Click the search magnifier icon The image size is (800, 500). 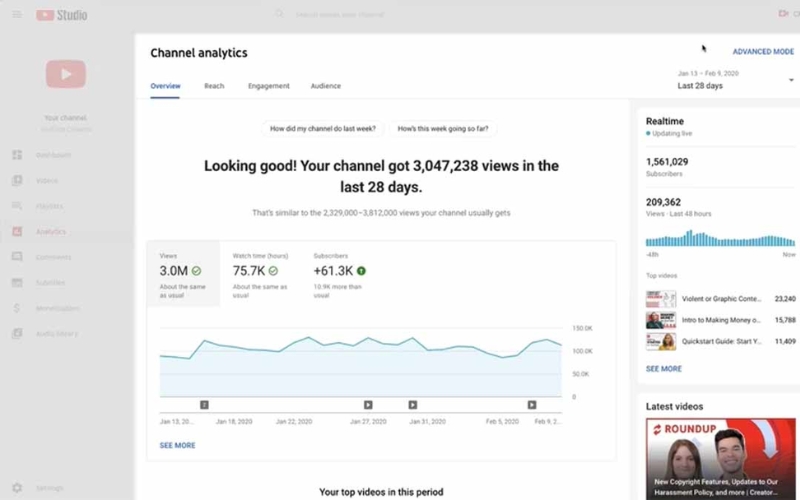point(279,15)
